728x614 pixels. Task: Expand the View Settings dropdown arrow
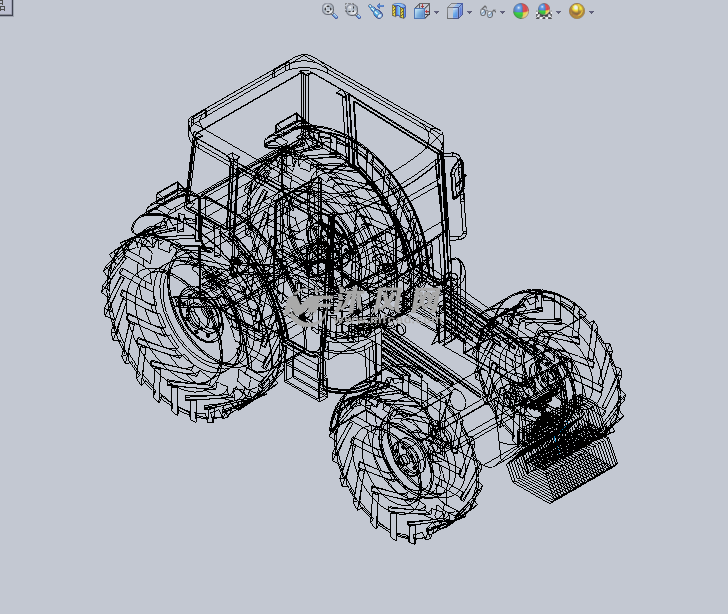click(591, 13)
